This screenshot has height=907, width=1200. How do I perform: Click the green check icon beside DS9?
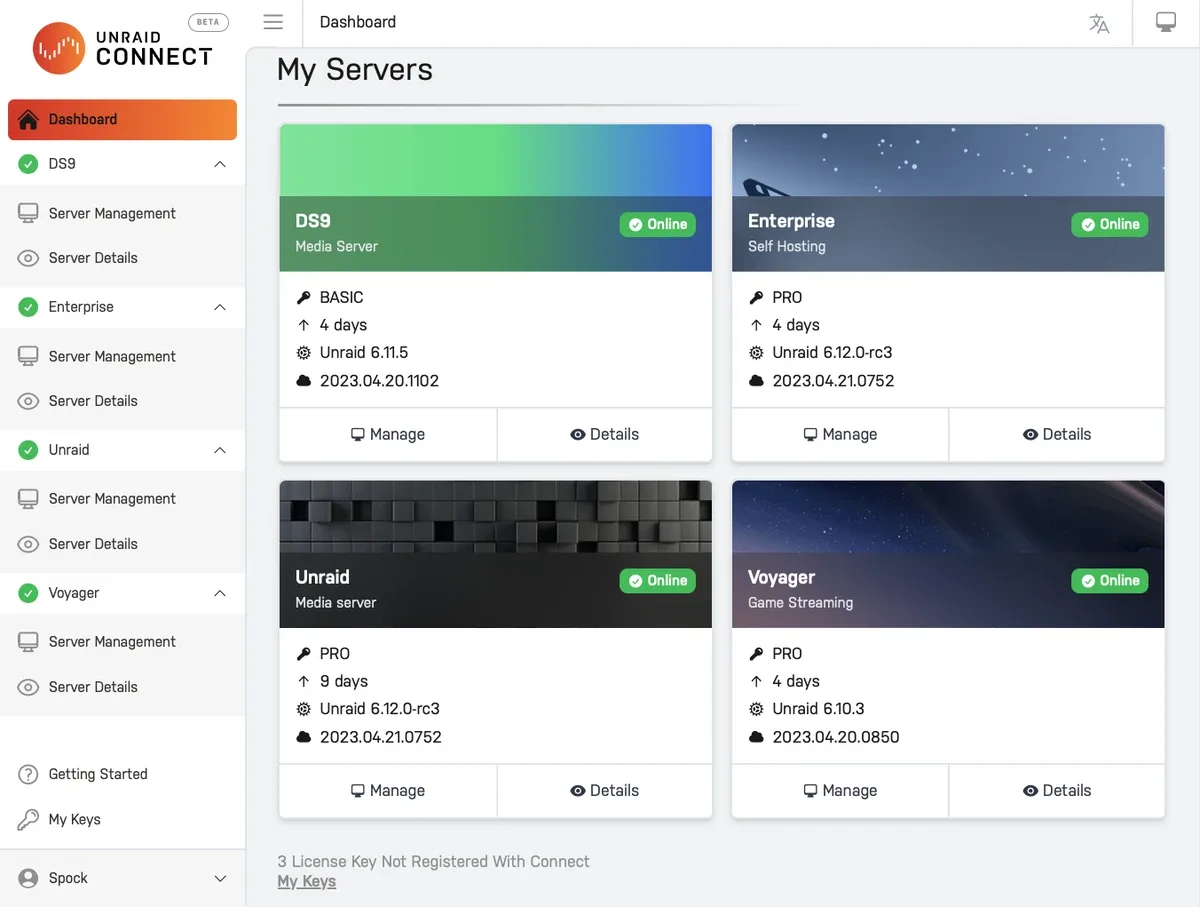point(29,164)
